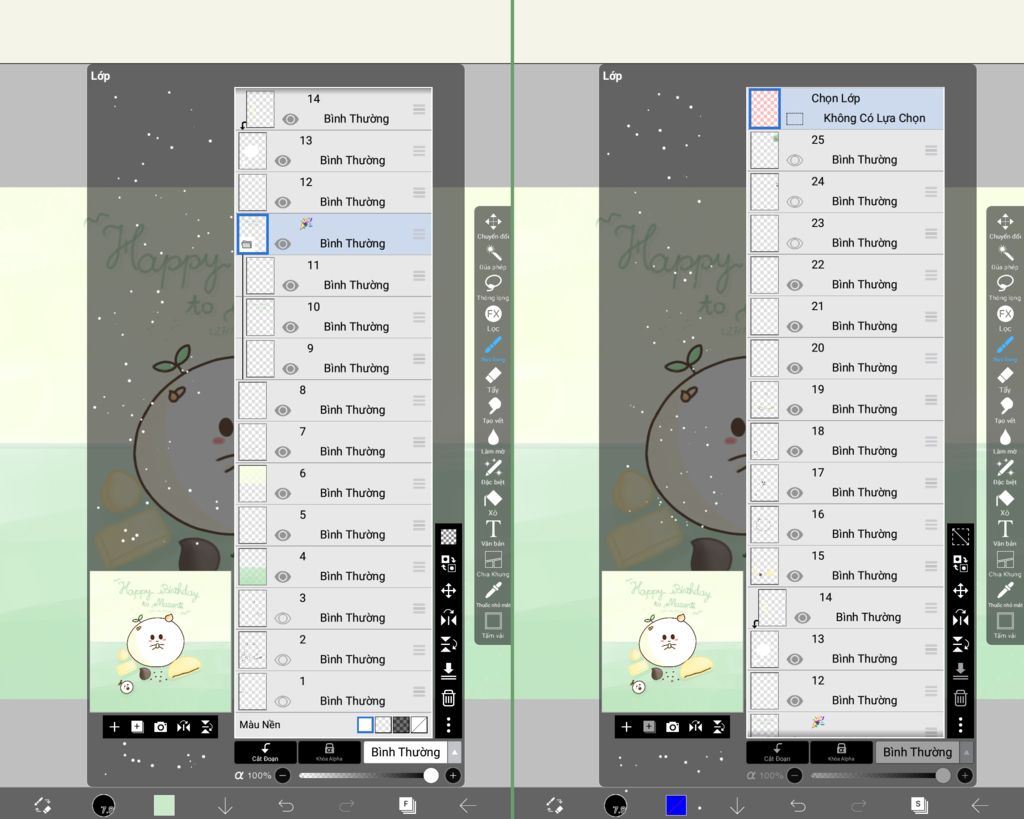Click blend mode up-arrow beside Bình Thường, left panel

(455, 752)
